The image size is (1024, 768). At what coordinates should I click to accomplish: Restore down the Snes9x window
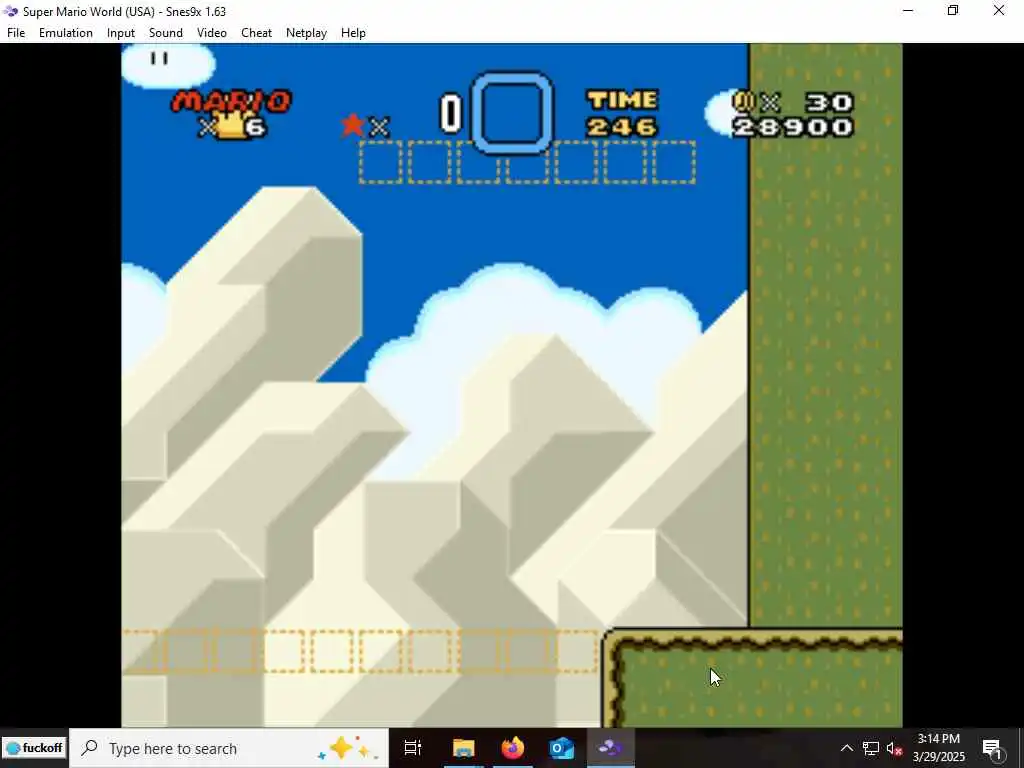pyautogui.click(x=953, y=10)
